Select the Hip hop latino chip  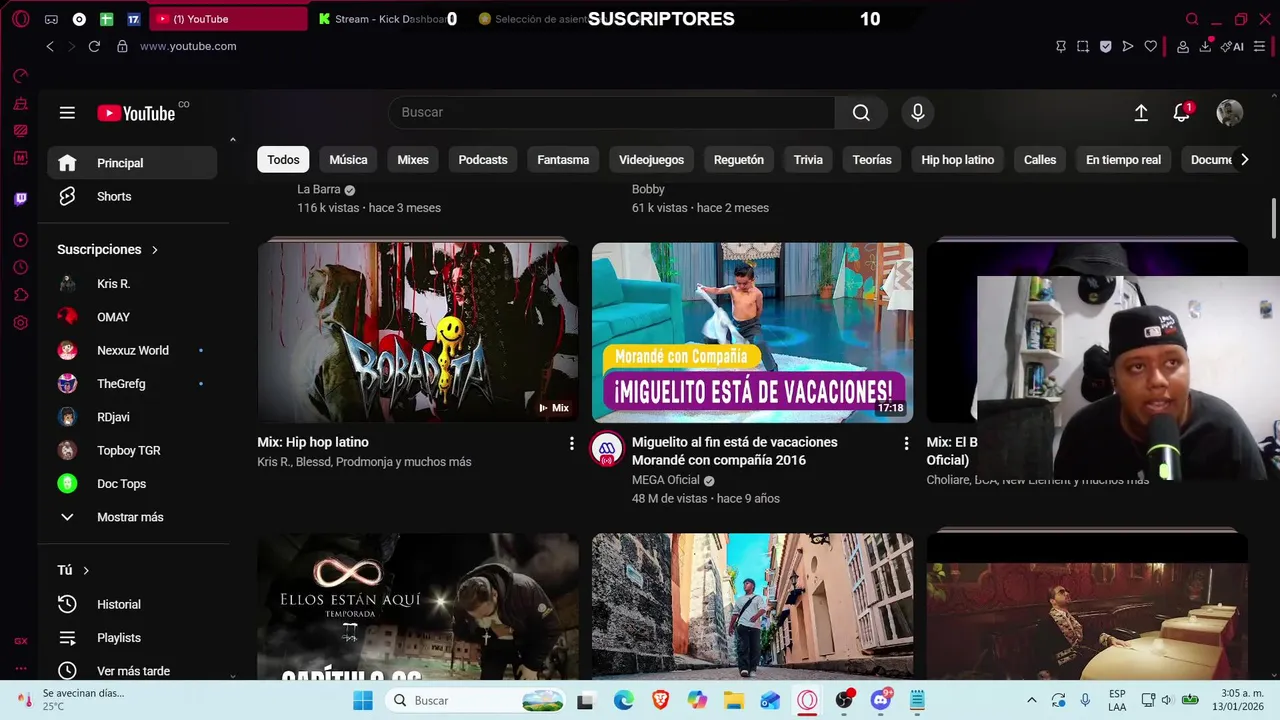tap(957, 160)
